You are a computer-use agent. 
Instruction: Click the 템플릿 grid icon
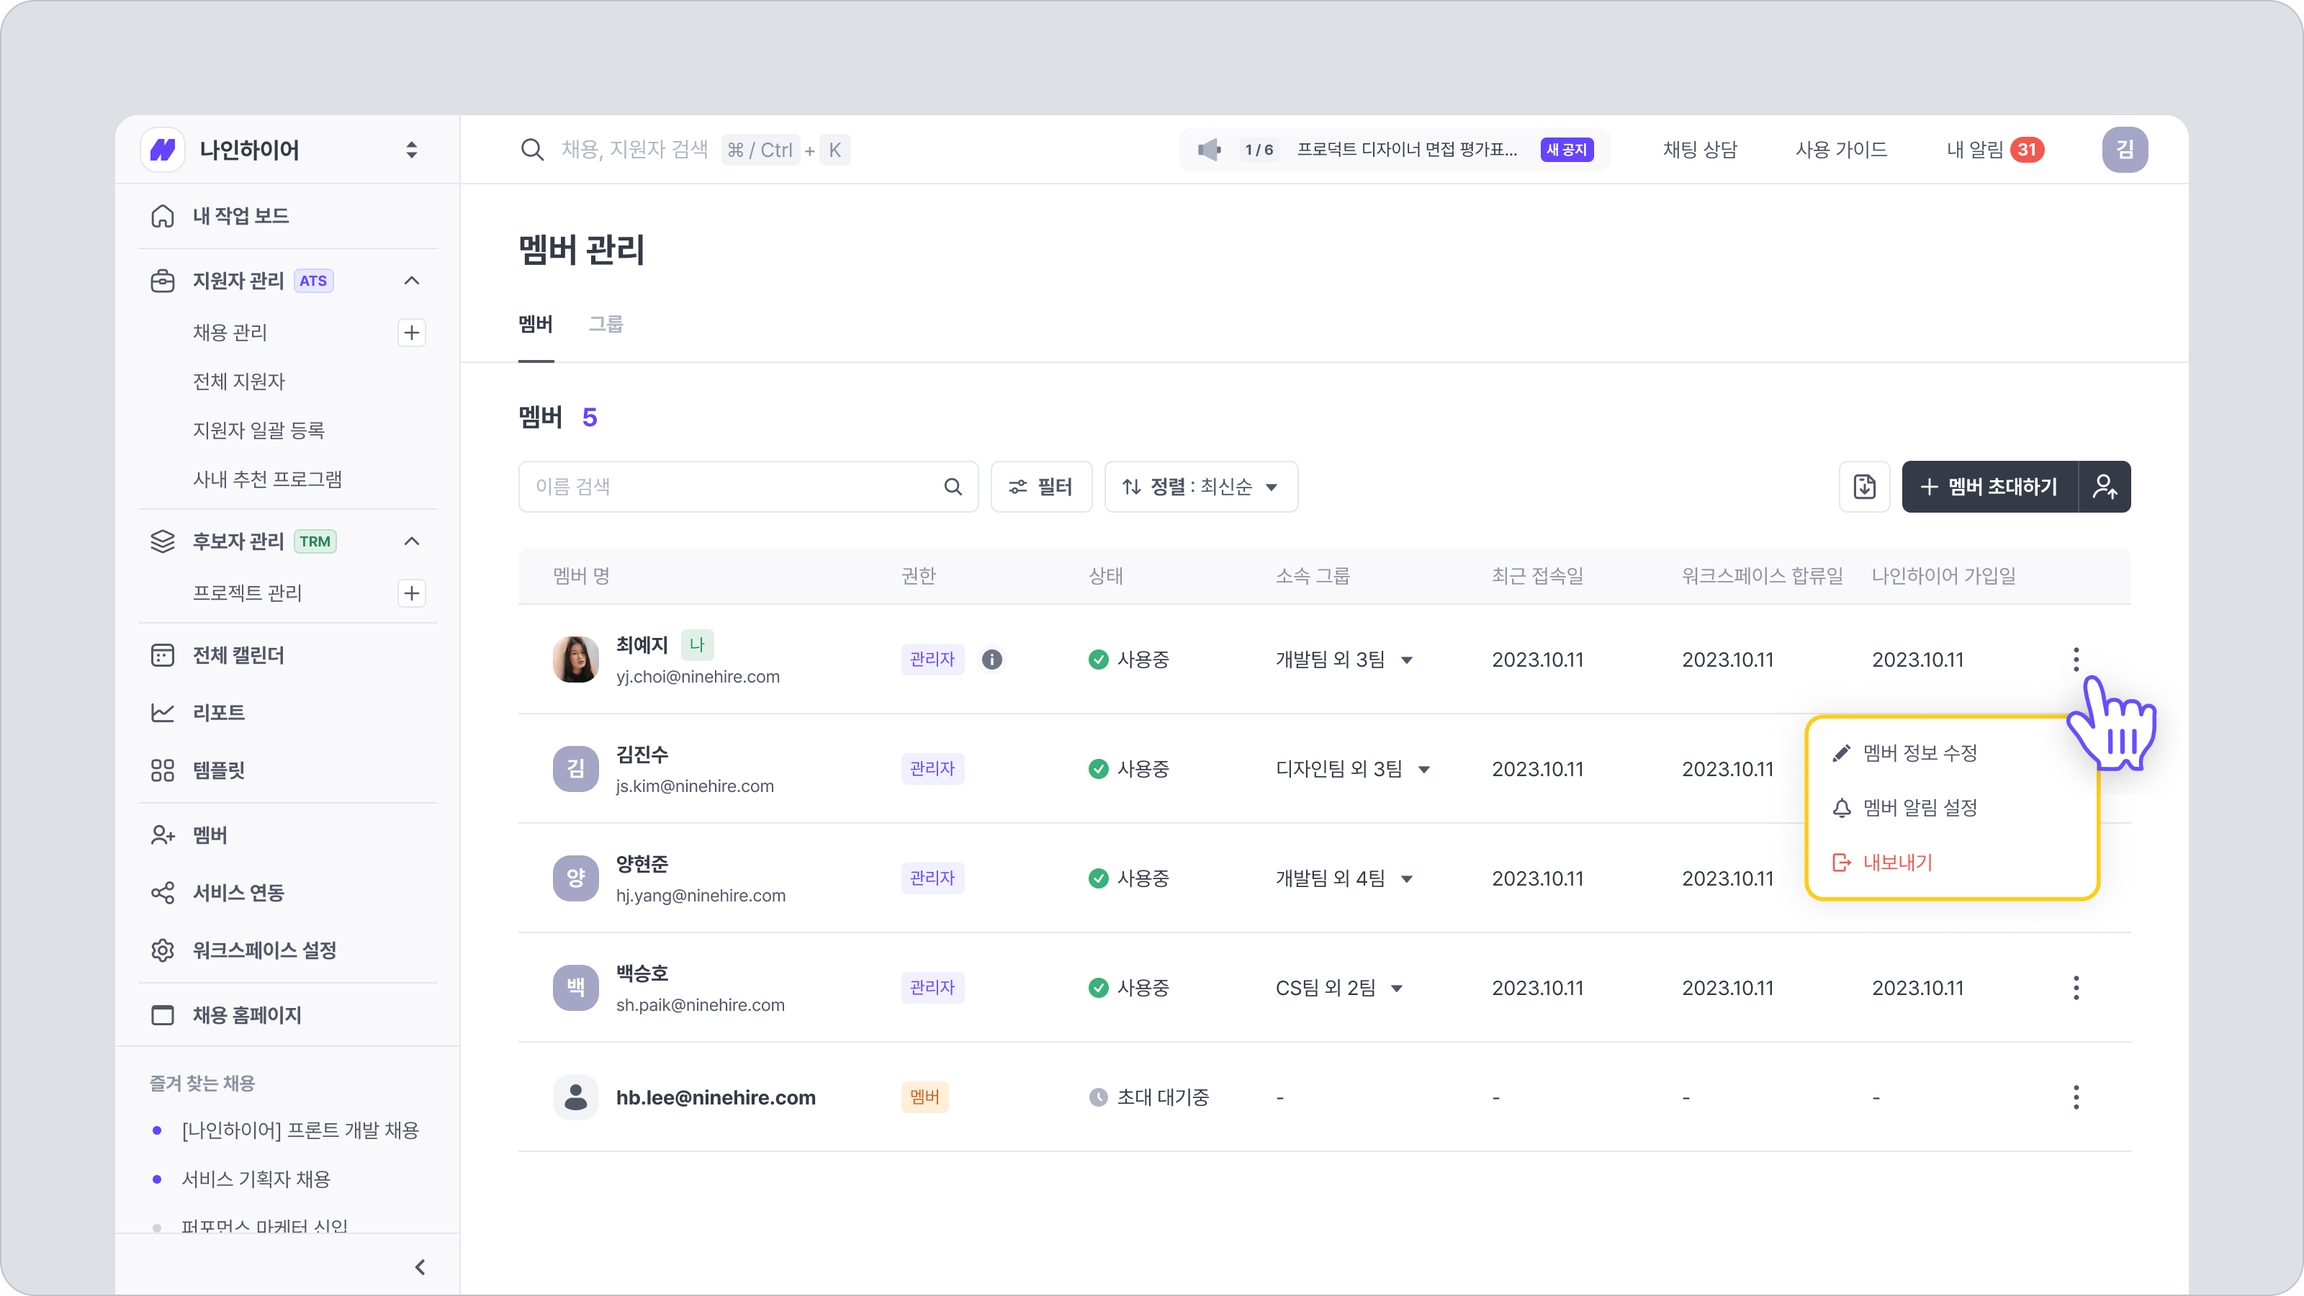(x=162, y=770)
